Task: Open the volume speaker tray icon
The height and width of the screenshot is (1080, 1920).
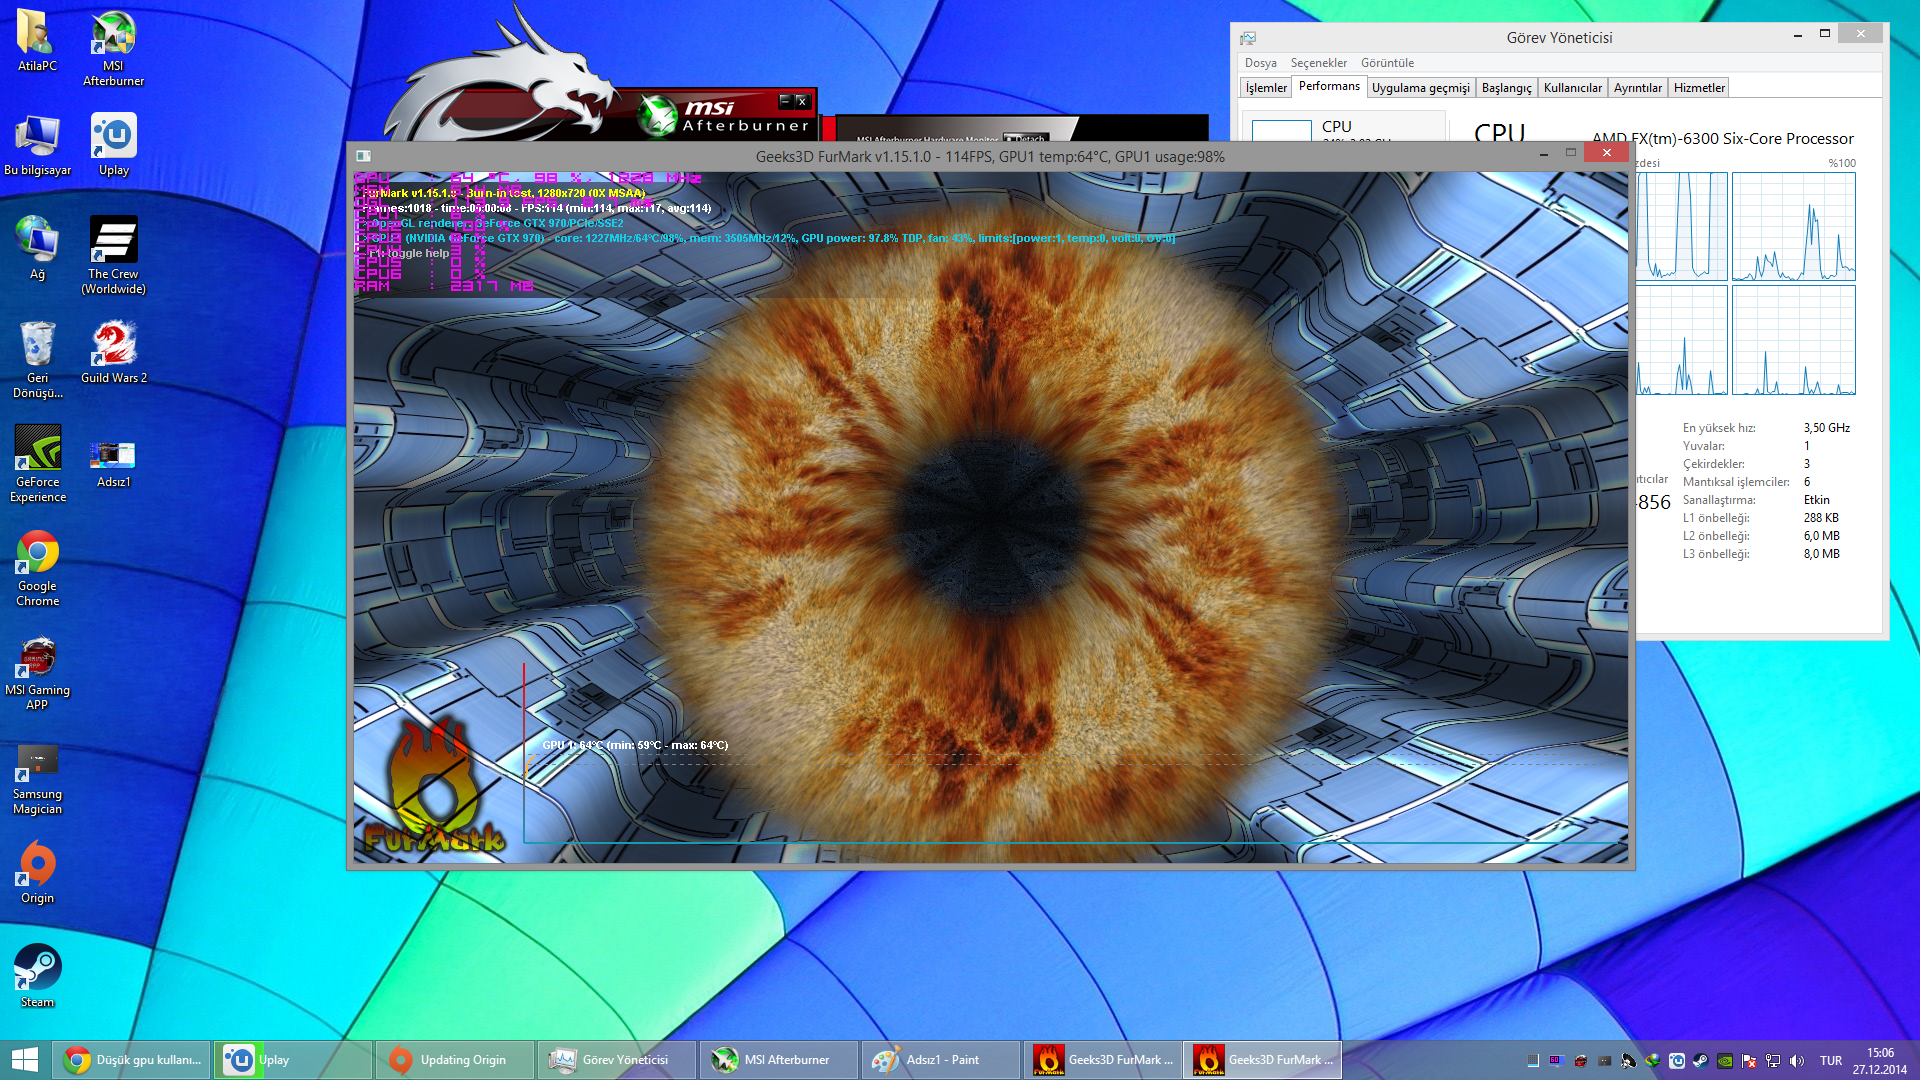Action: pos(1796,1061)
